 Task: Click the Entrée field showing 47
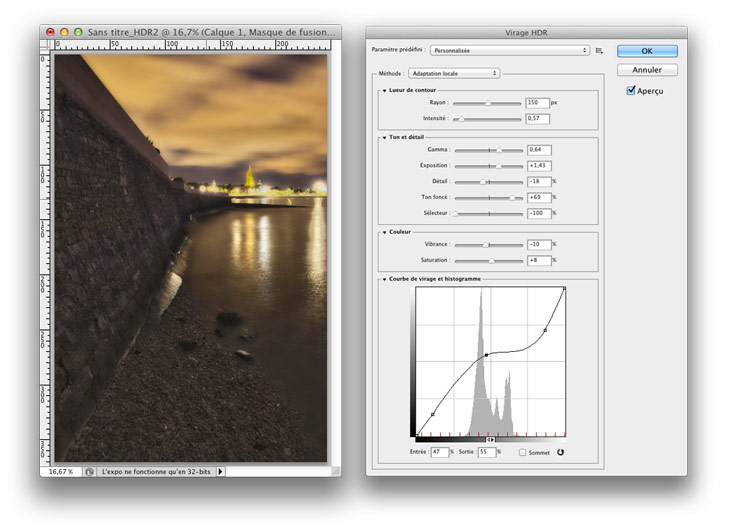[439, 452]
